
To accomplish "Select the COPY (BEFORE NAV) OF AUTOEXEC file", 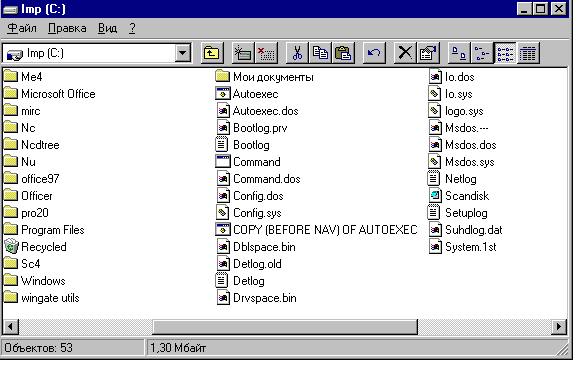I will coord(316,230).
